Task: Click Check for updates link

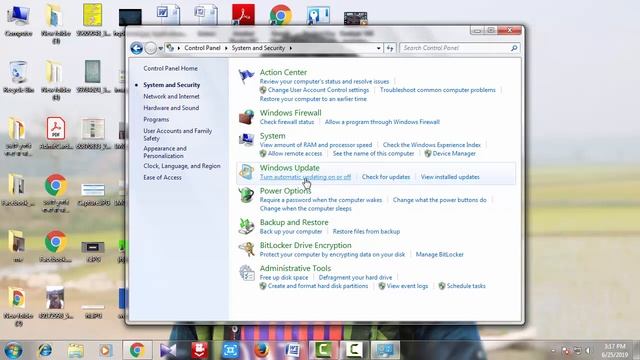Action: [x=386, y=177]
